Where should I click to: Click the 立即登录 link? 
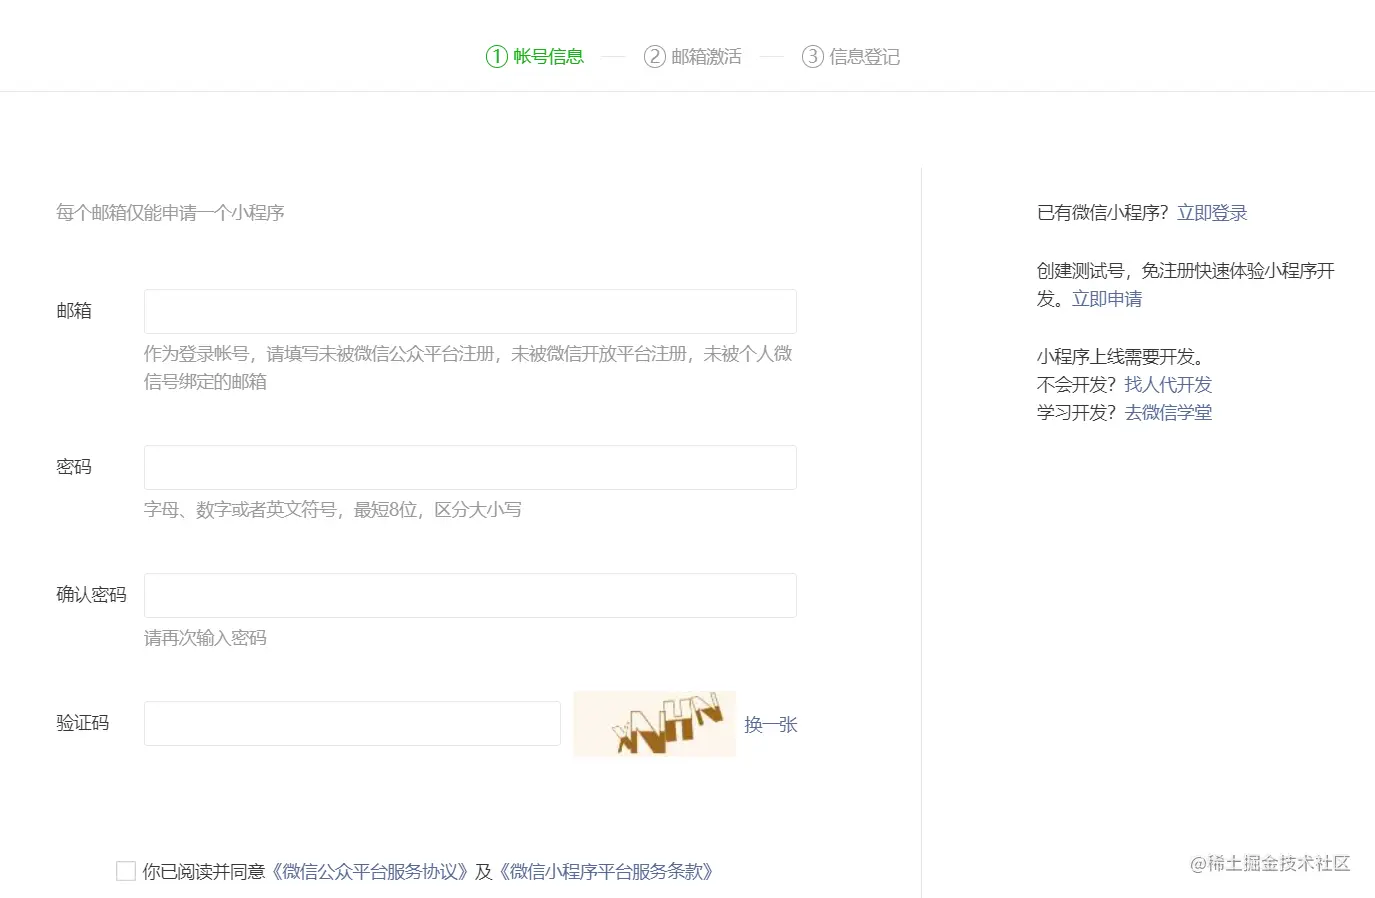coord(1212,213)
